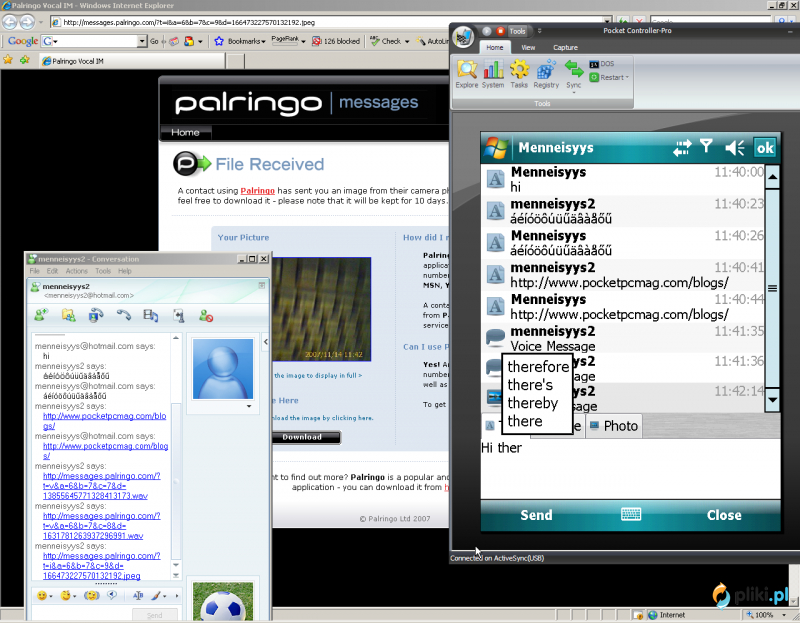The image size is (800, 623).
Task: Open Palringo link in File Received text
Action: [257, 191]
